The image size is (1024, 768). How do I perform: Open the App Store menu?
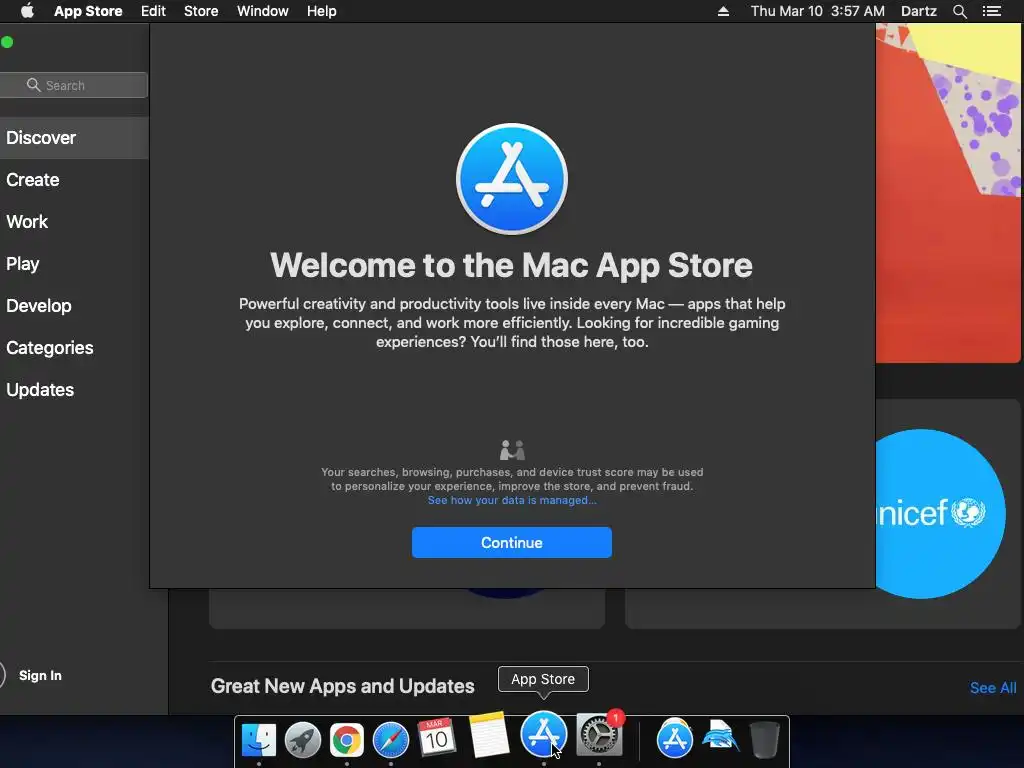(x=88, y=11)
